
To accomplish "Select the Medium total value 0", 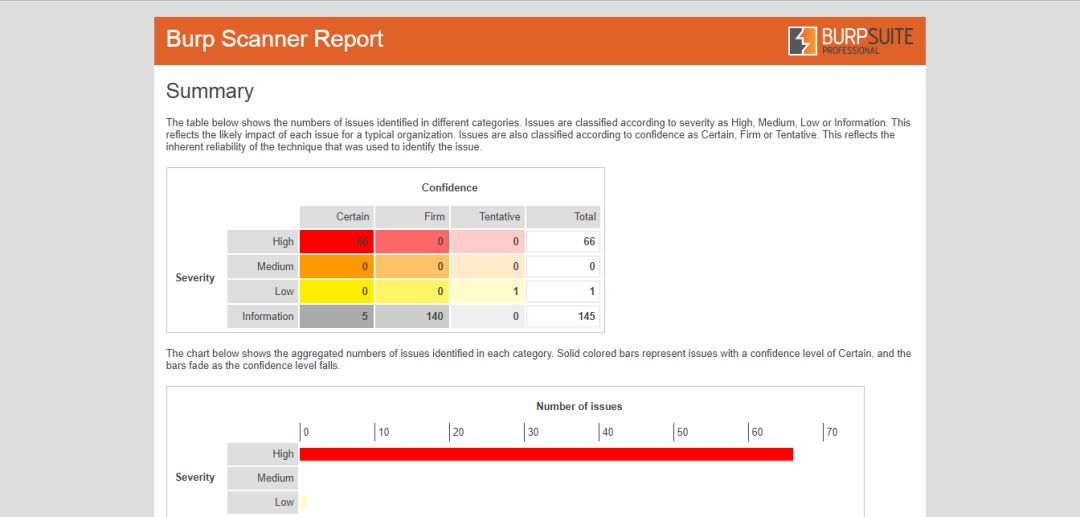I will coord(563,266).
